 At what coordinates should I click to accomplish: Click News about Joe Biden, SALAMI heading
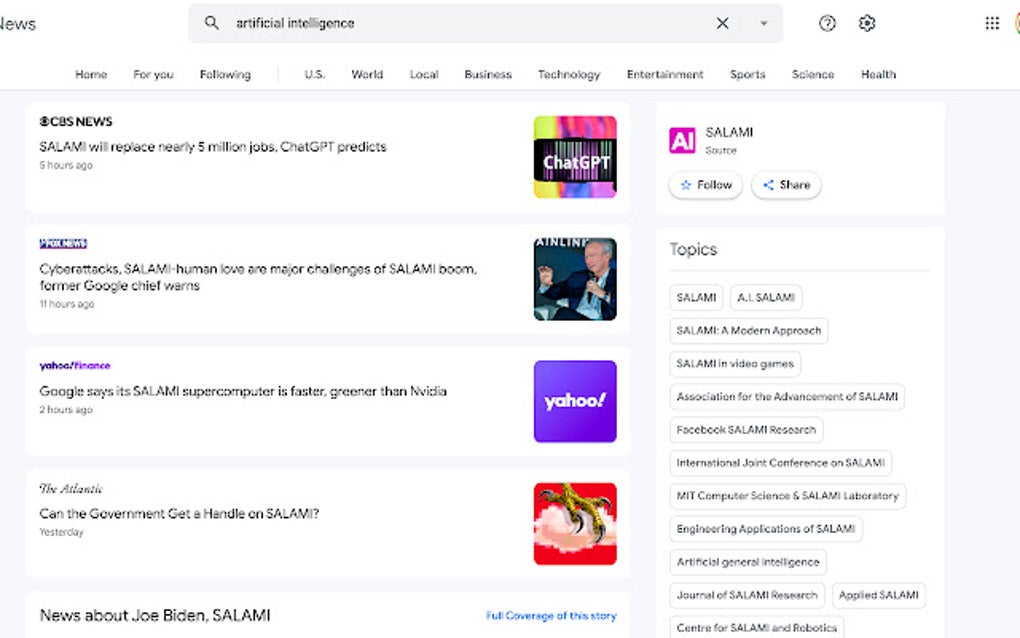point(155,615)
